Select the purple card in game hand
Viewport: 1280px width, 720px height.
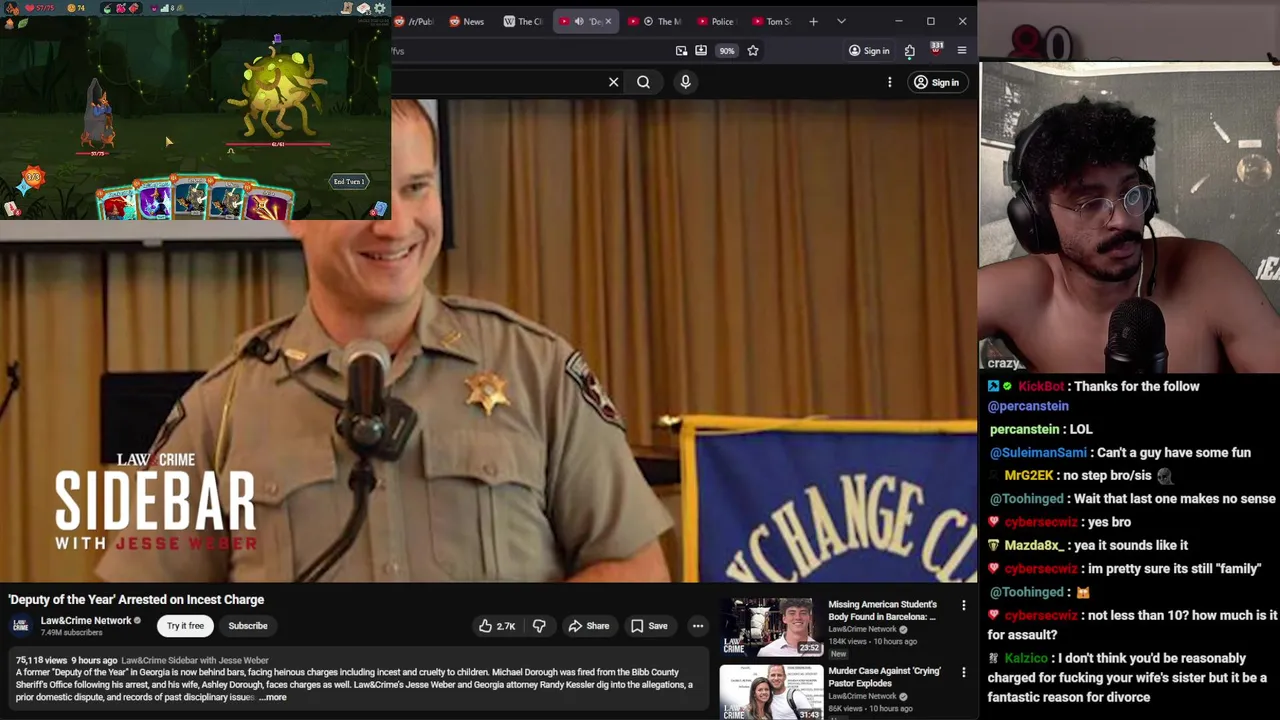(153, 200)
